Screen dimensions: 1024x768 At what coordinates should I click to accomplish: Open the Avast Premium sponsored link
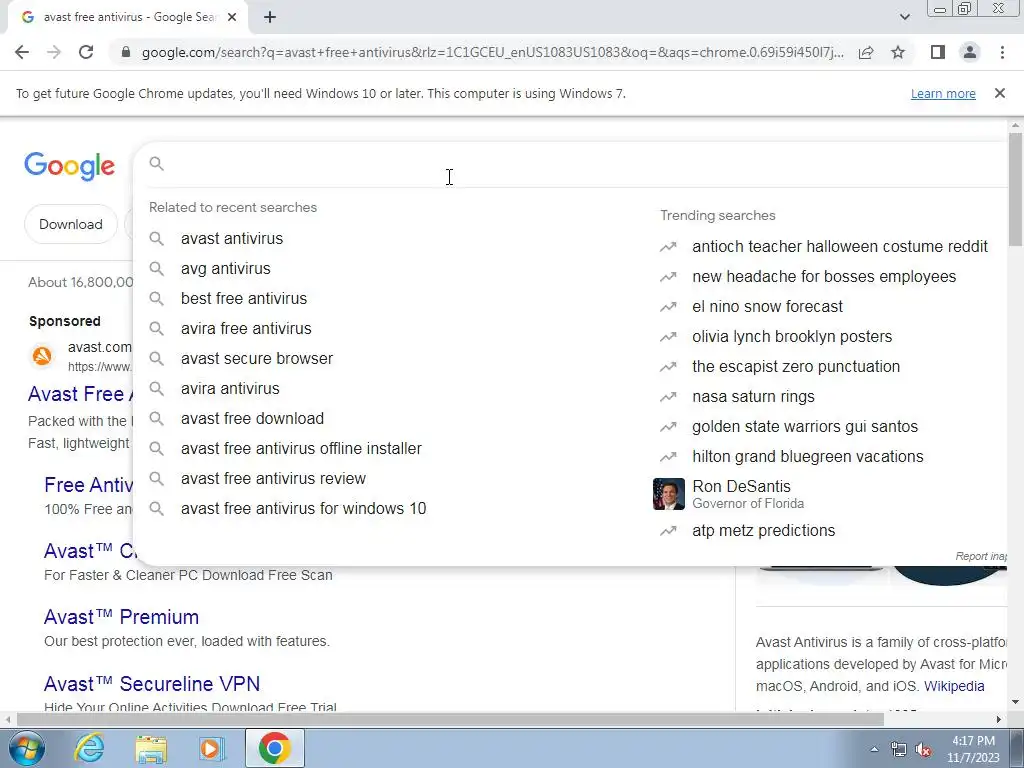[121, 617]
